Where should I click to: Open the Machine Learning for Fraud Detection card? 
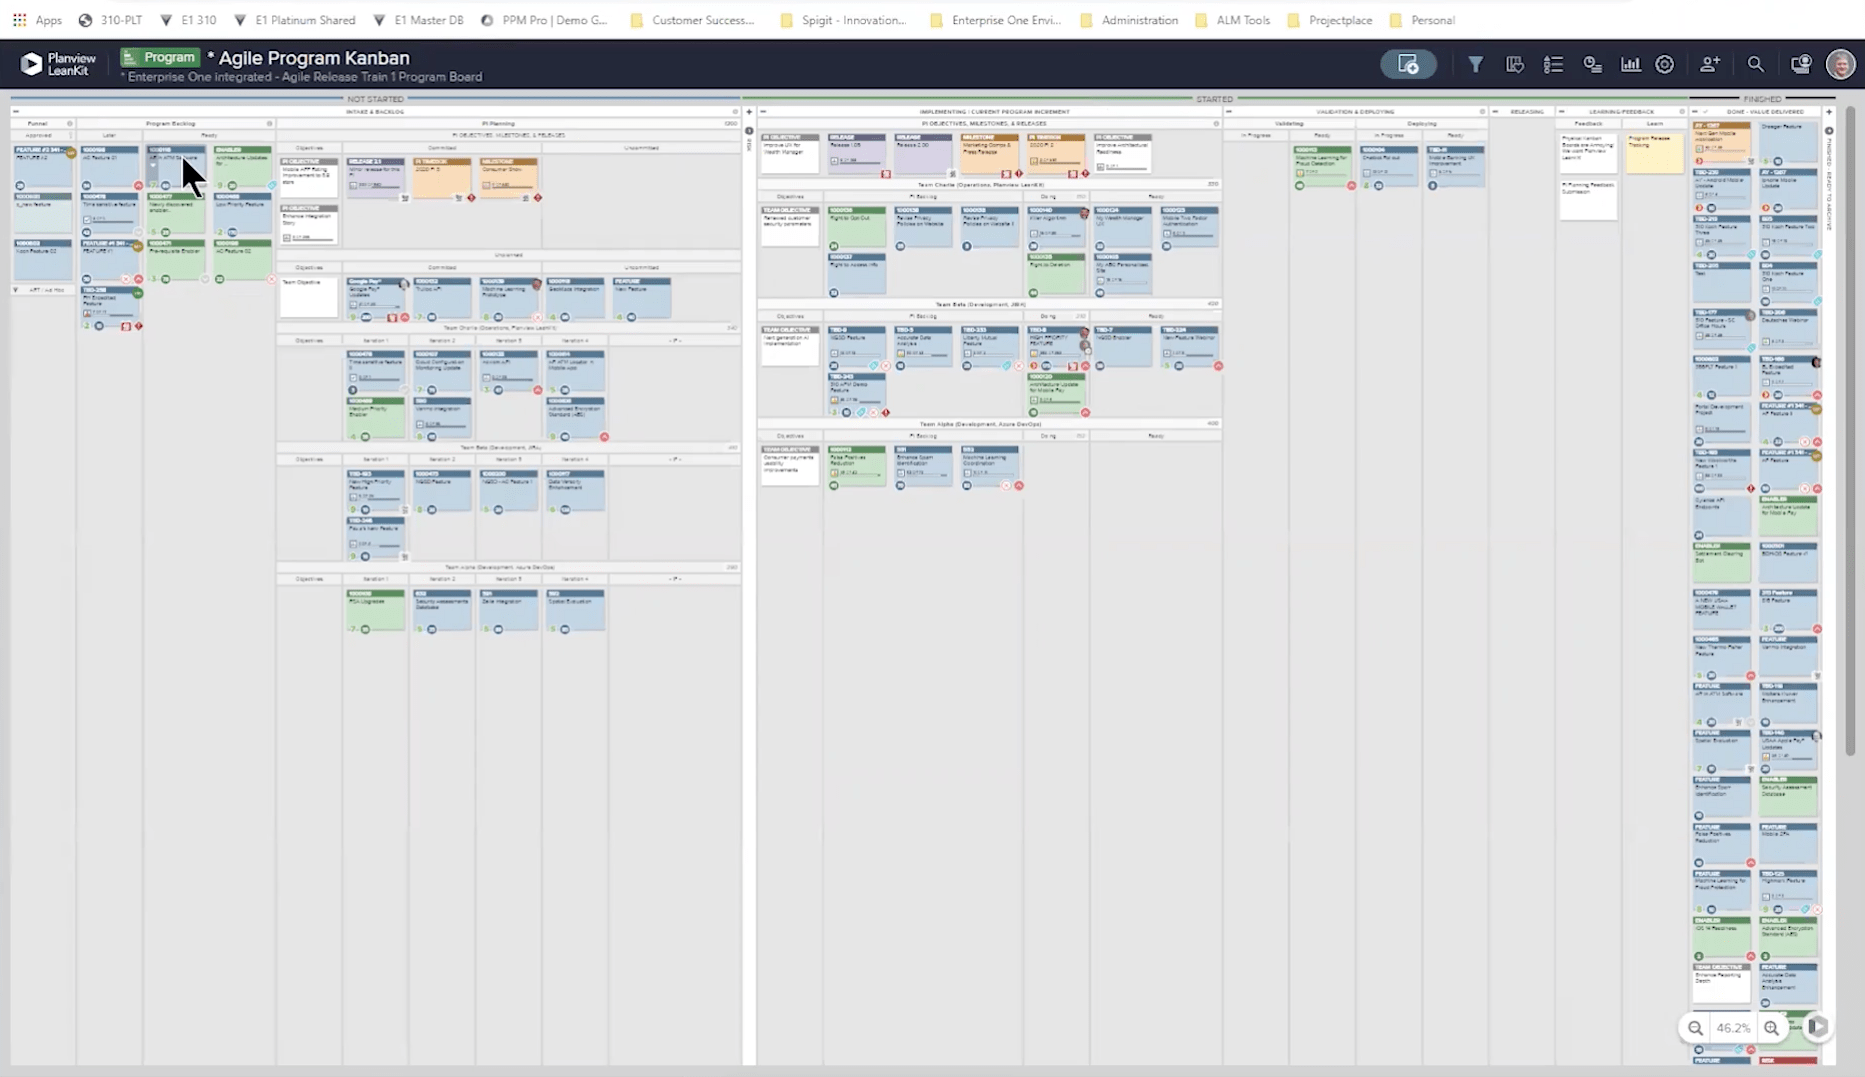click(x=1322, y=167)
